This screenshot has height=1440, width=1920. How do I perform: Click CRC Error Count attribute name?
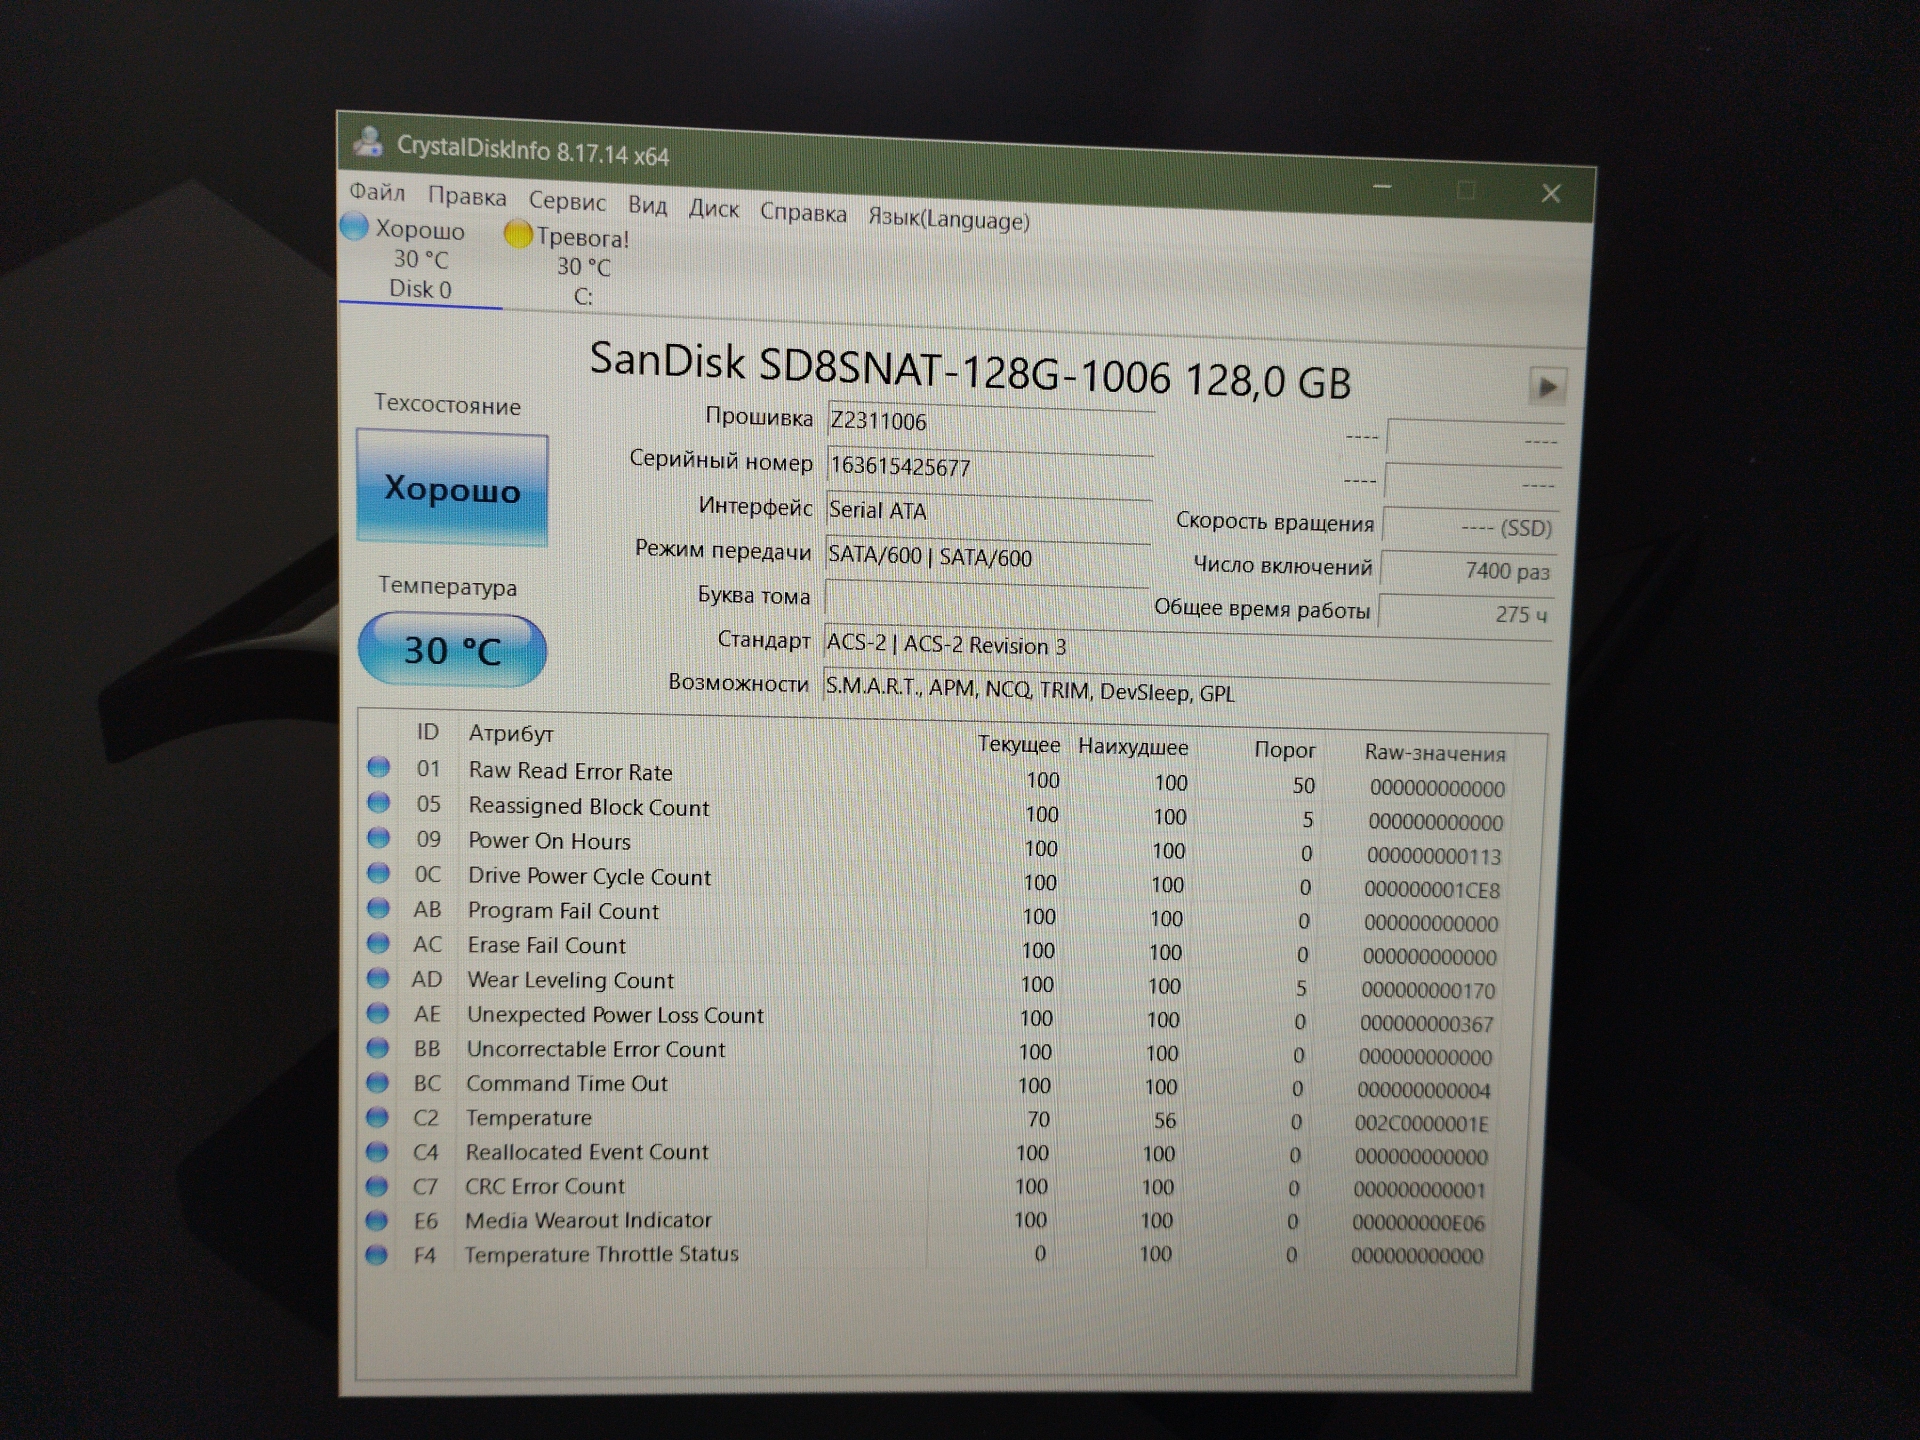(x=544, y=1186)
